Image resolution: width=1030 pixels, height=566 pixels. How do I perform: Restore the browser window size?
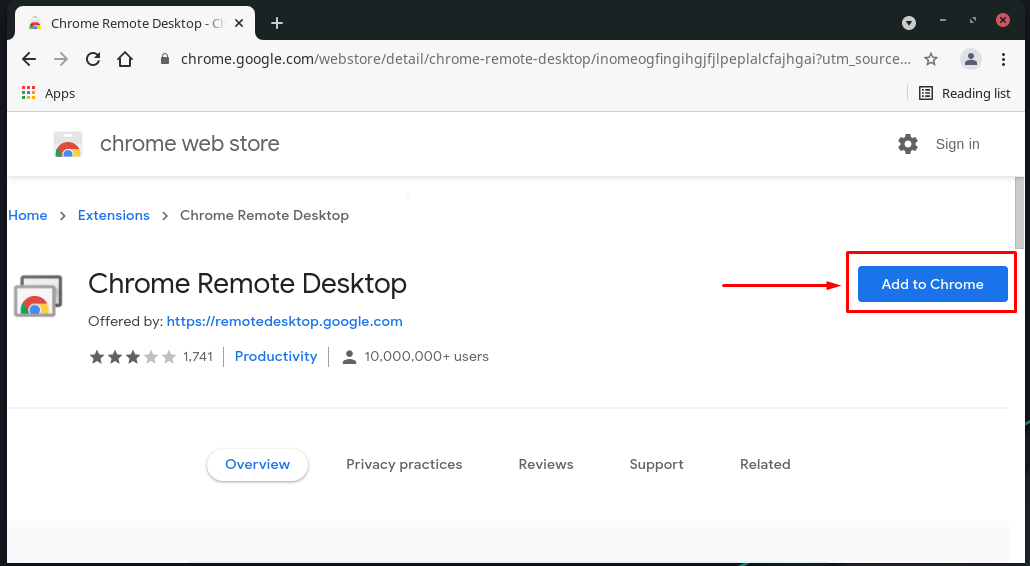(973, 20)
